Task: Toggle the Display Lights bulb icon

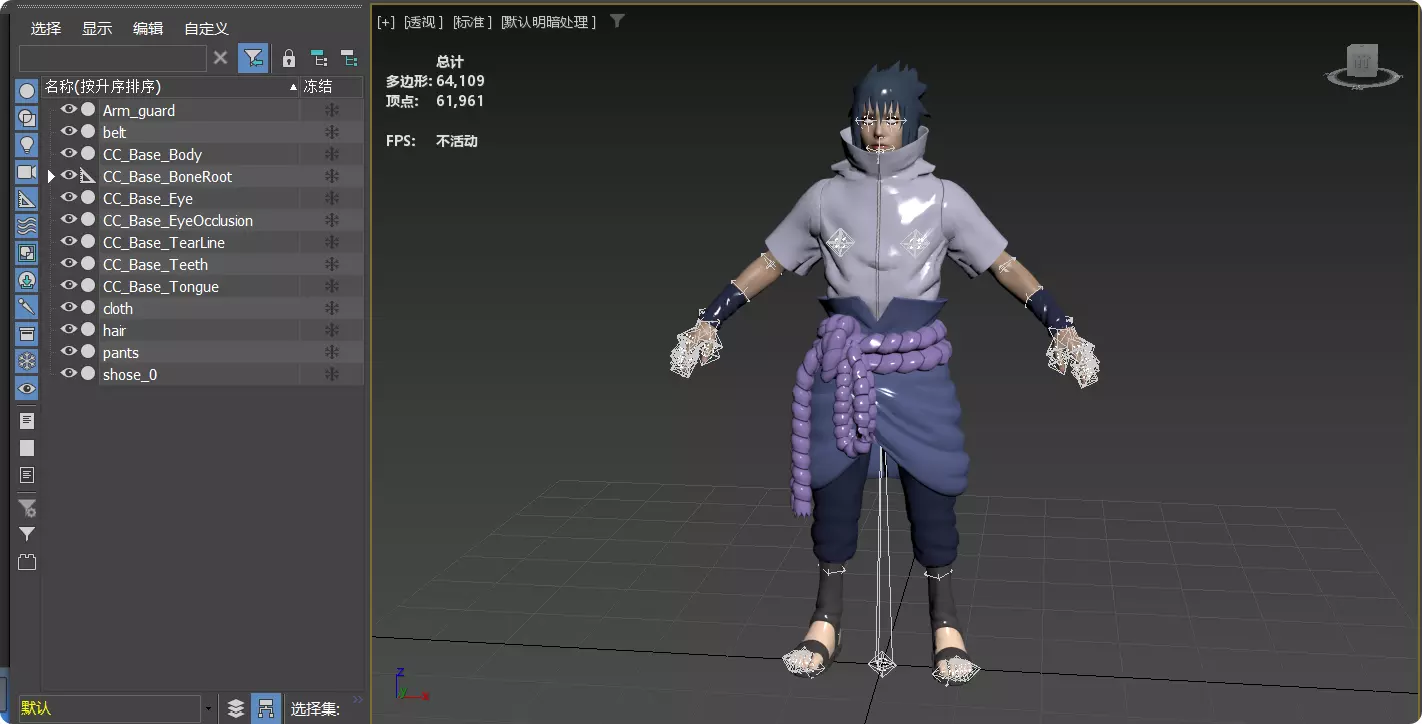Action: [27, 145]
